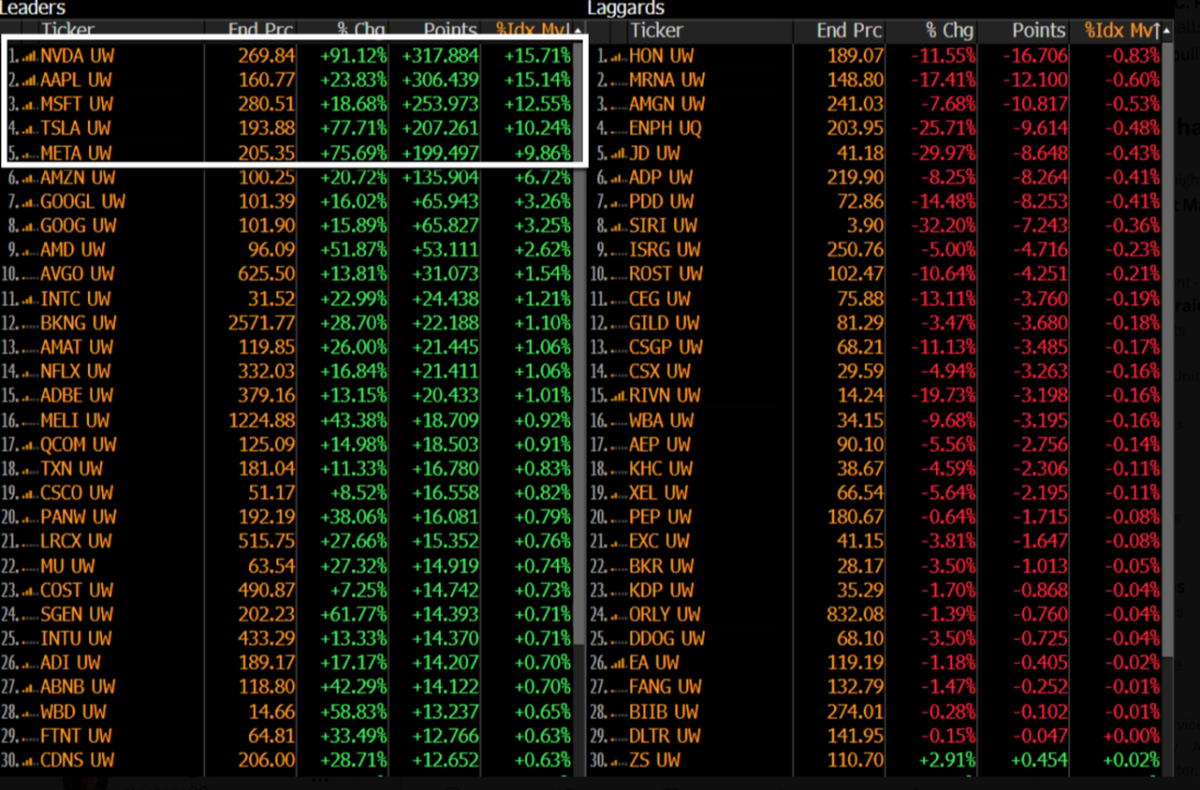Viewport: 1200px width, 790px height.
Task: Click the bar chart icon beside AAPL UW
Action: (x=29, y=80)
